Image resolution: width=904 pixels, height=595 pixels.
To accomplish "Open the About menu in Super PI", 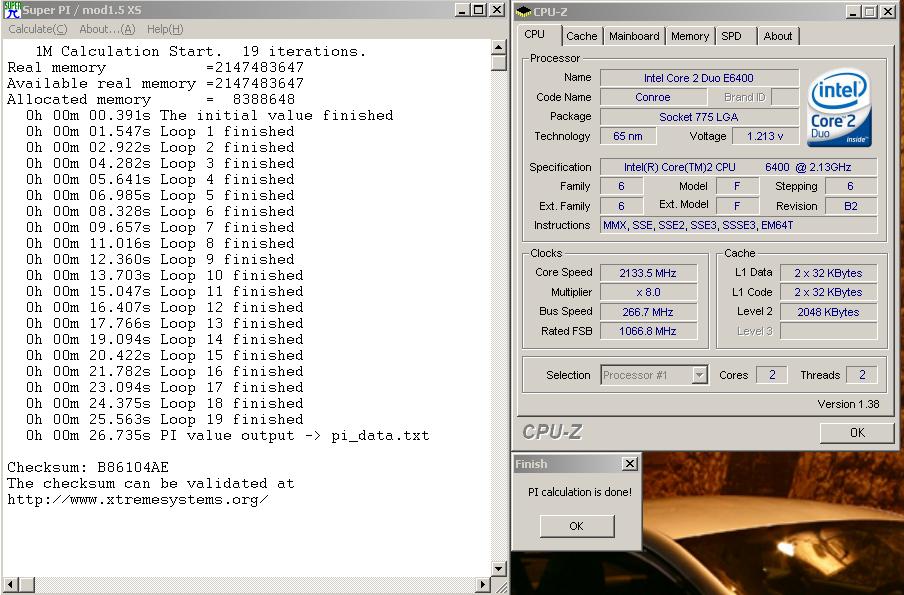I will (x=107, y=29).
